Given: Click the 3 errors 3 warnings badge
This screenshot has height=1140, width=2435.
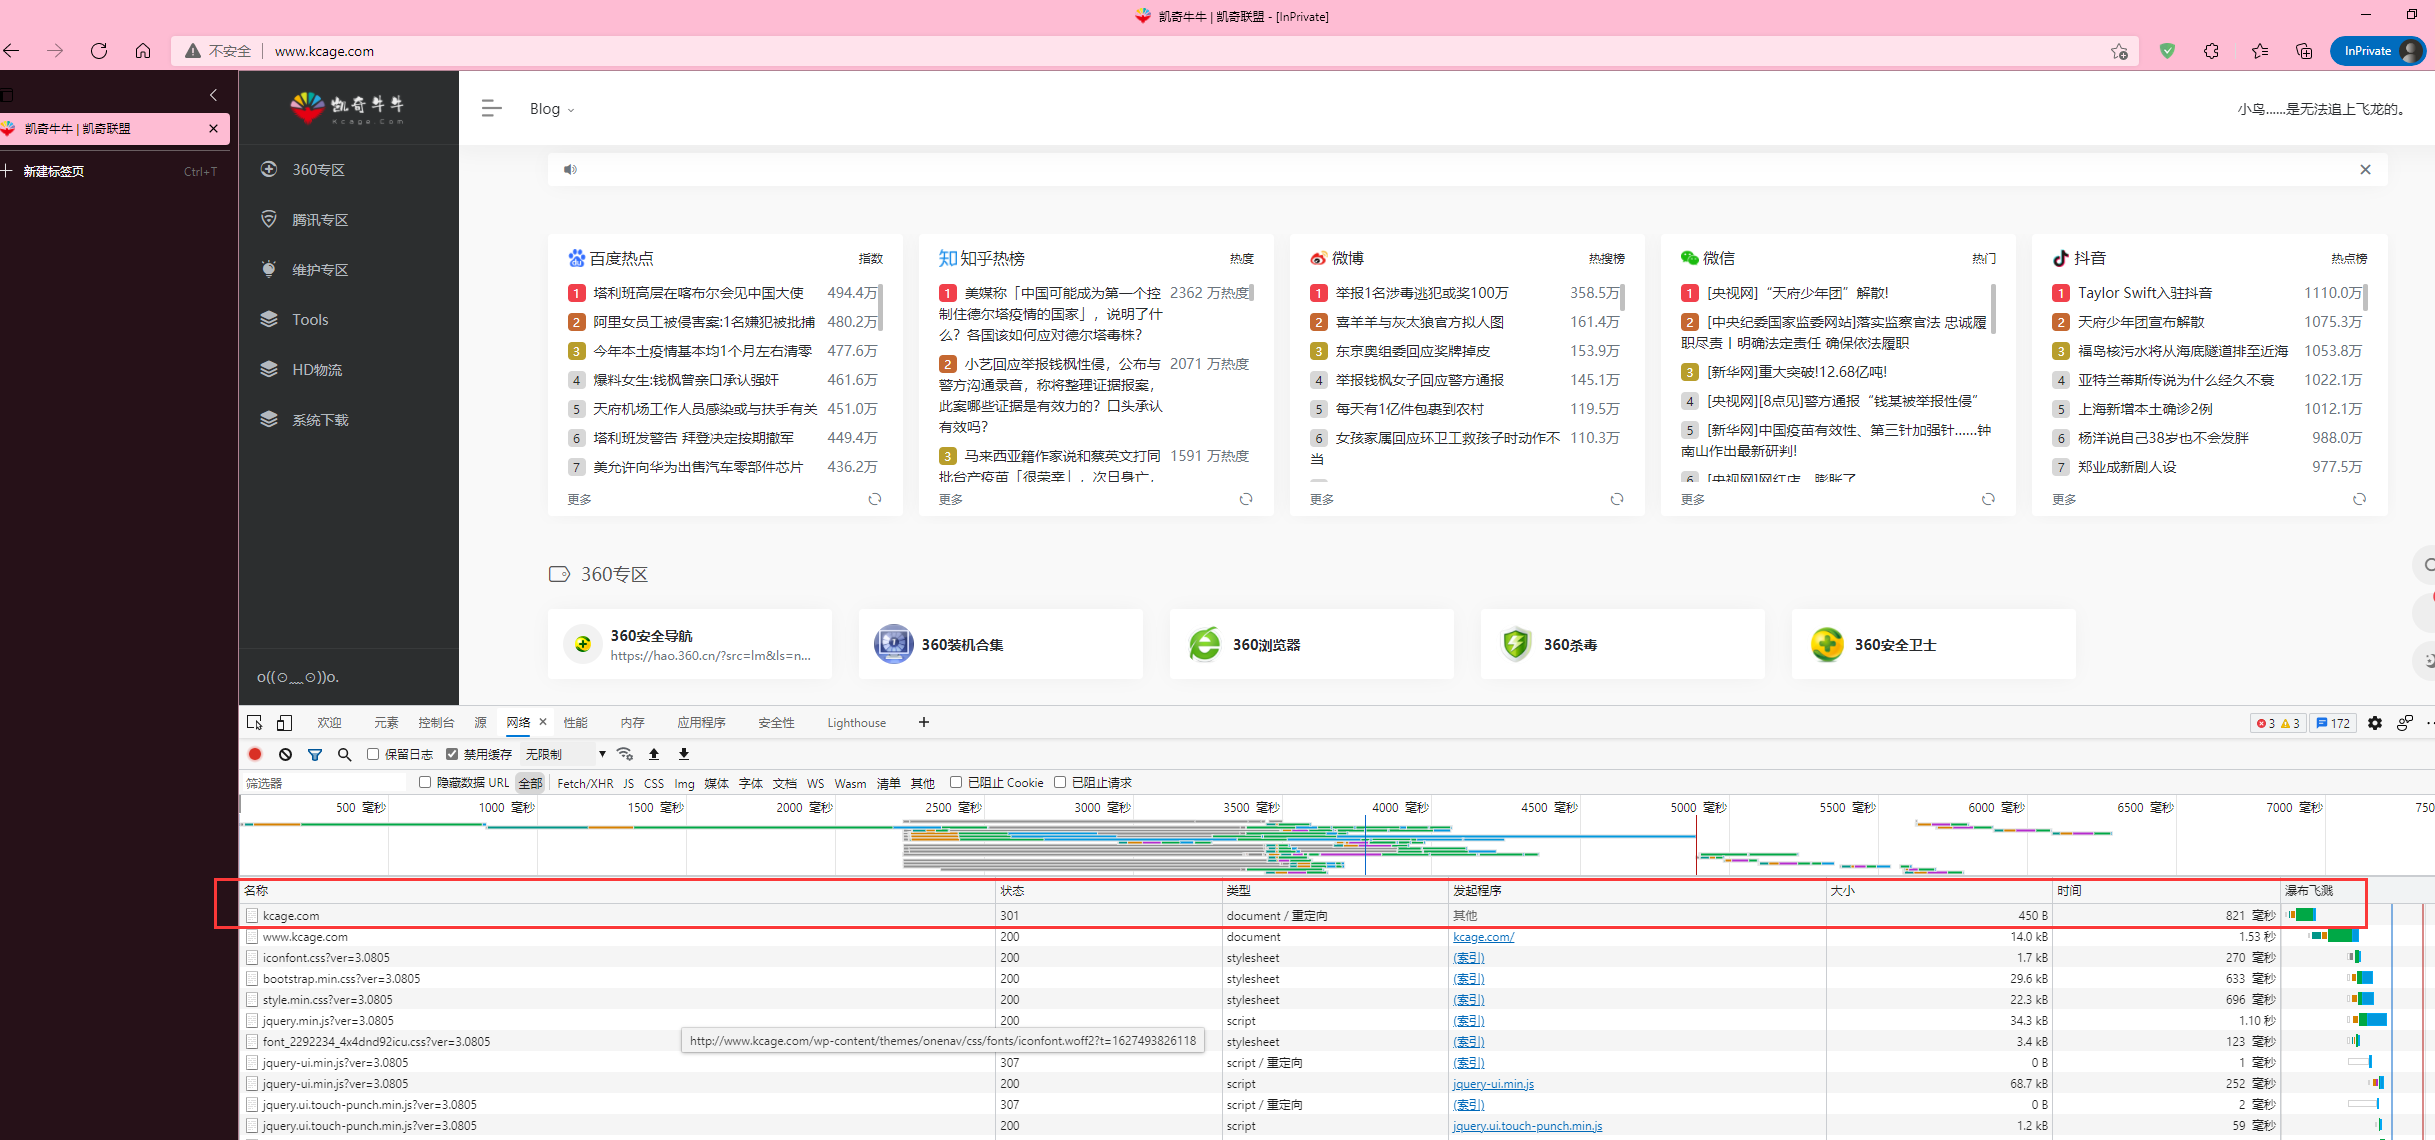Looking at the screenshot, I should 2278,723.
